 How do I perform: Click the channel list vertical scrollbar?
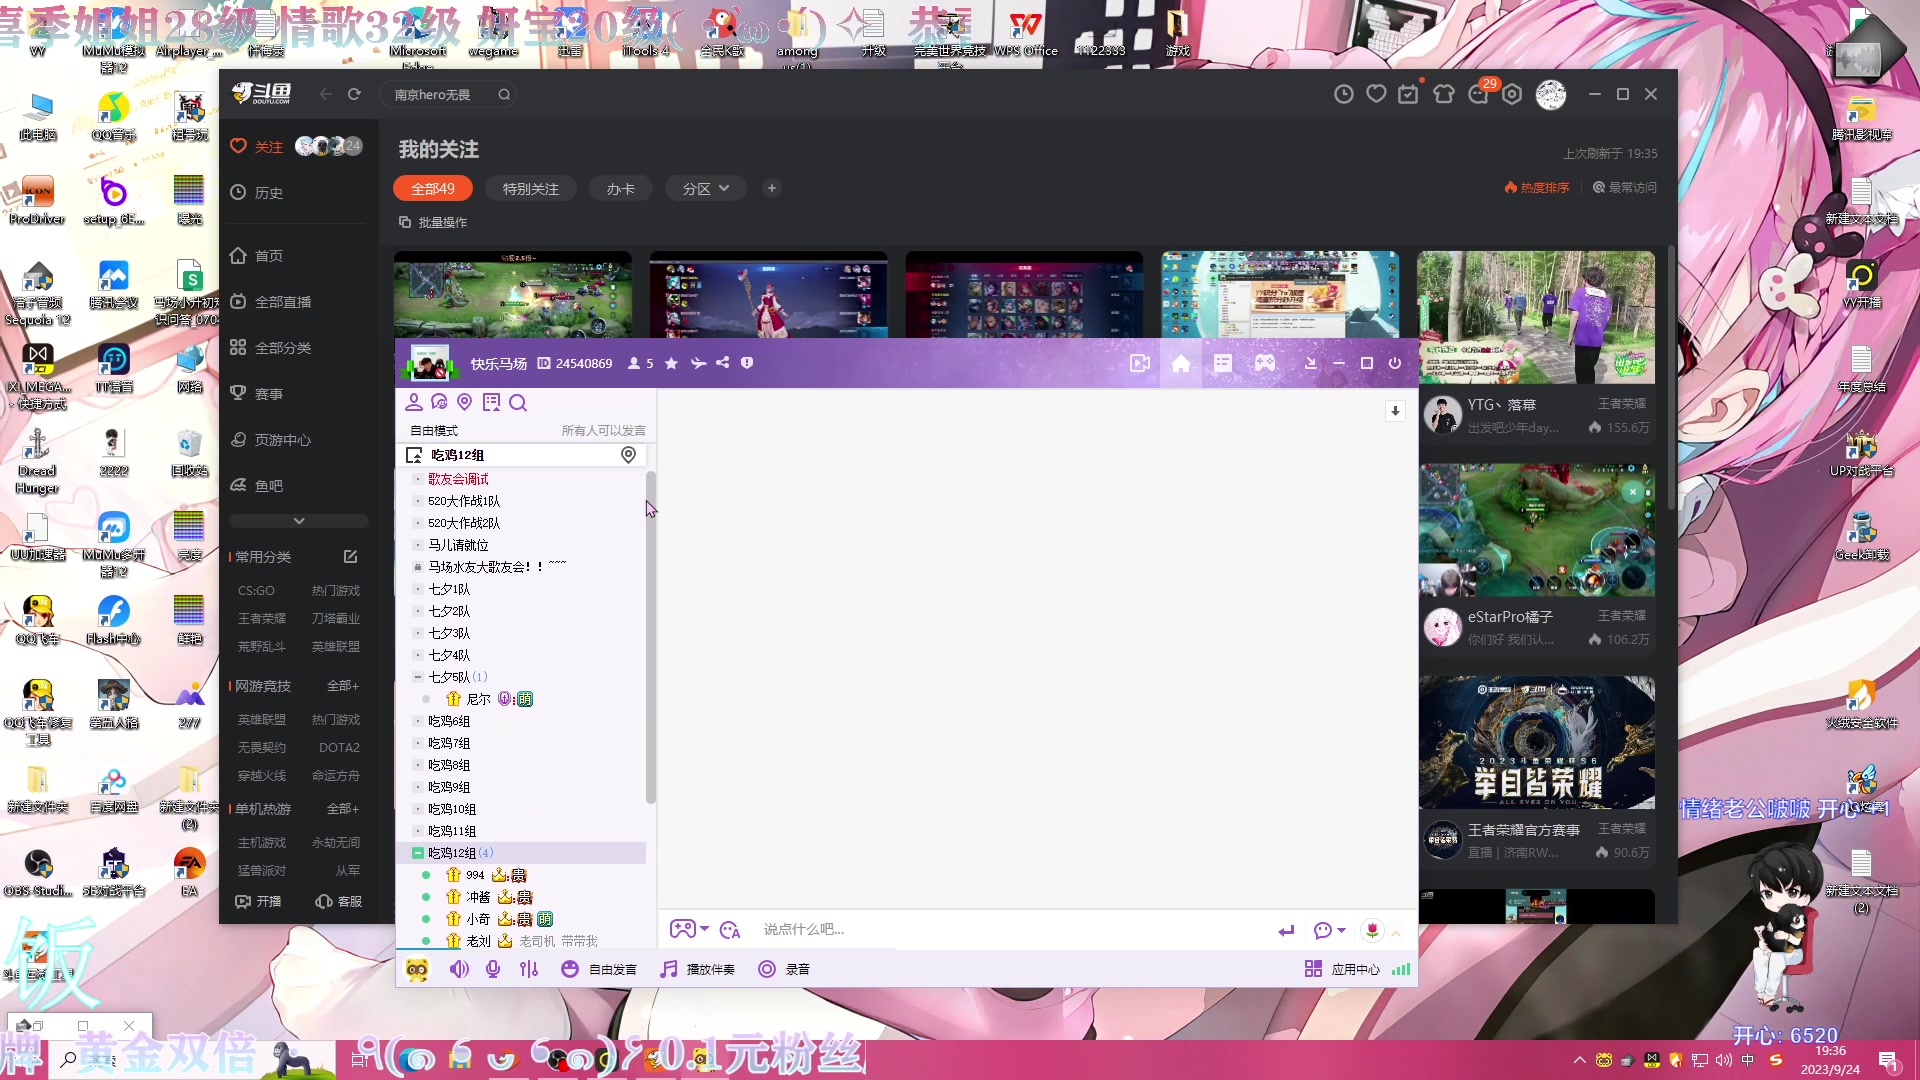651,637
